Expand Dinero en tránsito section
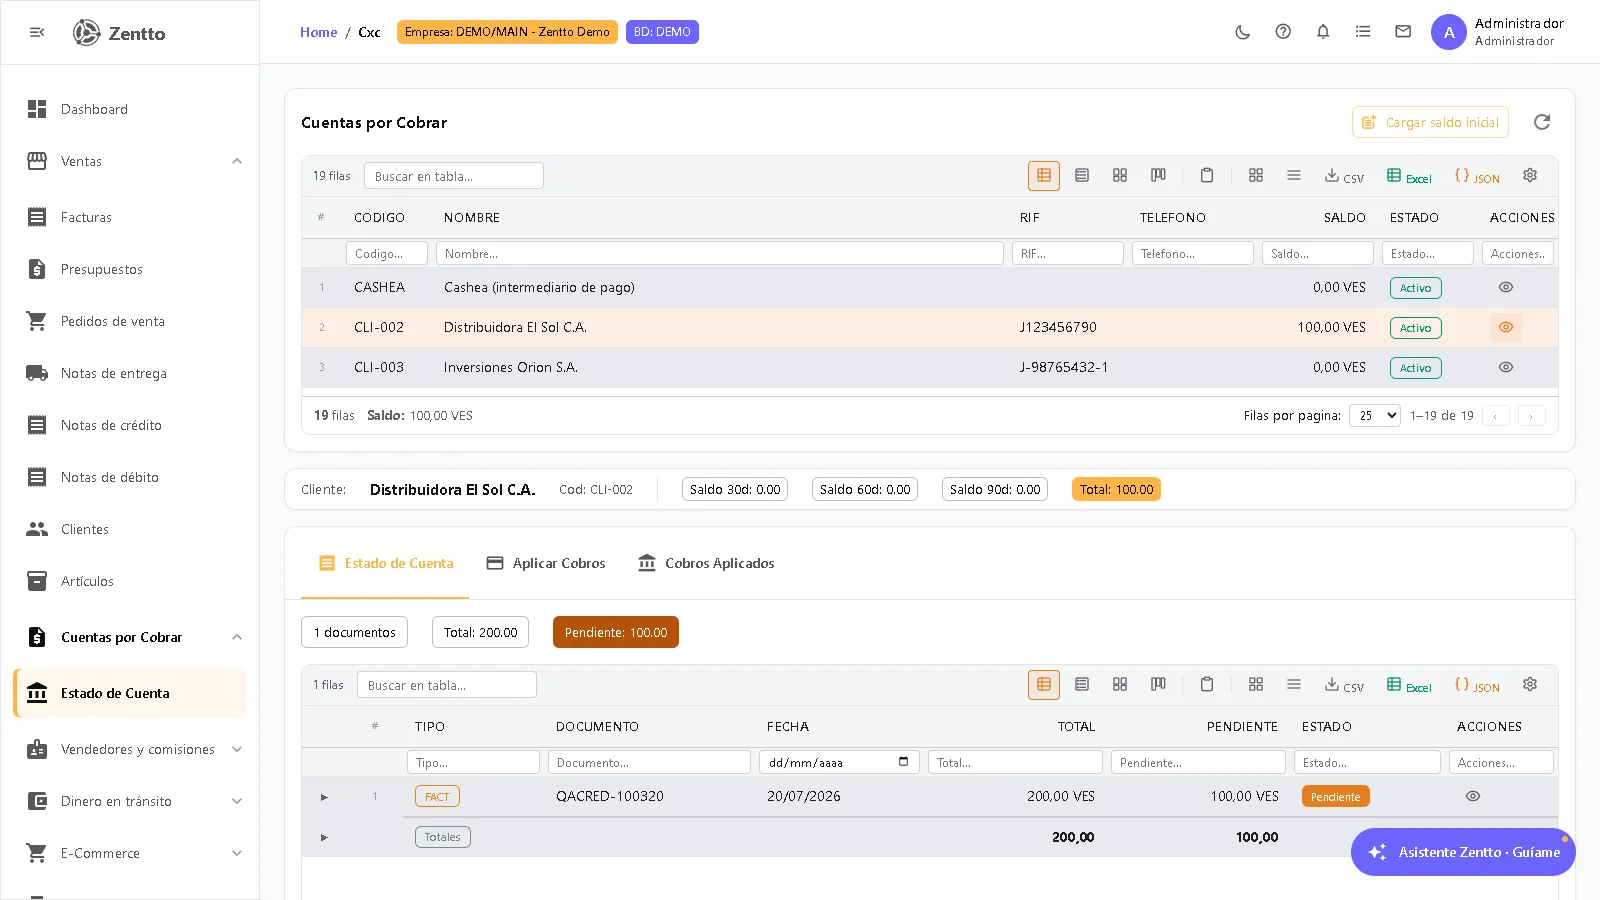 coord(237,801)
